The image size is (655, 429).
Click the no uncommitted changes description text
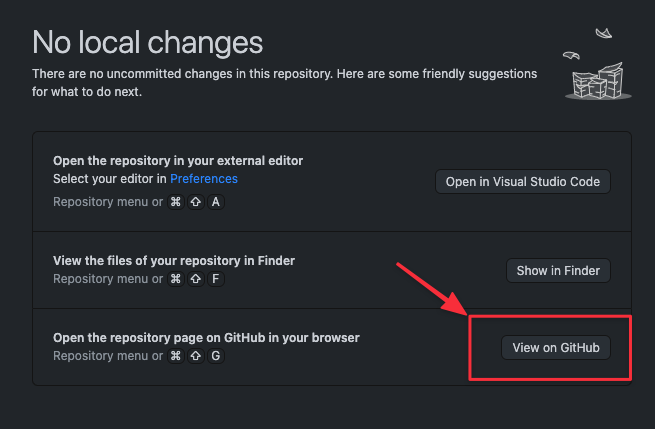point(284,83)
